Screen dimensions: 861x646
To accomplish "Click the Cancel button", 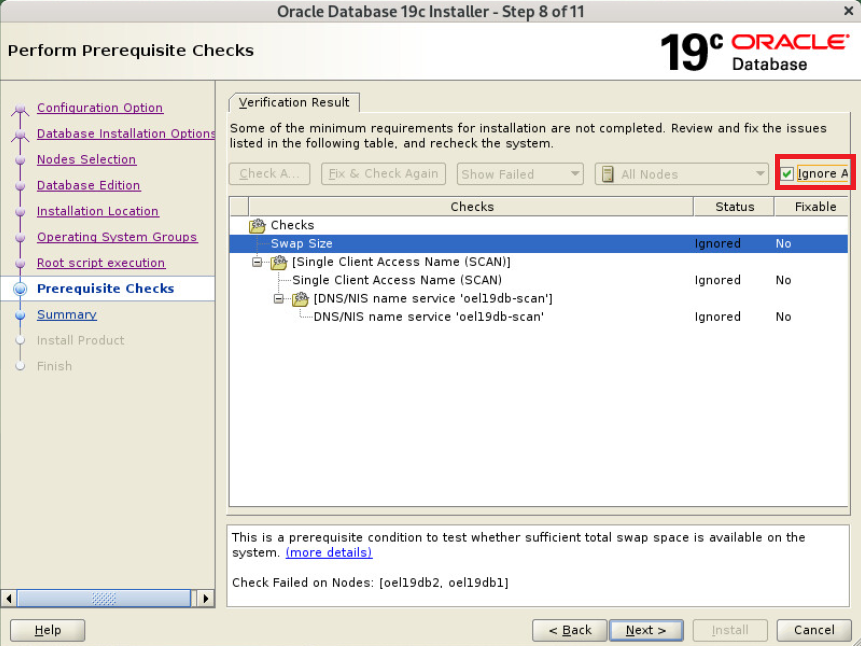I will click(814, 630).
